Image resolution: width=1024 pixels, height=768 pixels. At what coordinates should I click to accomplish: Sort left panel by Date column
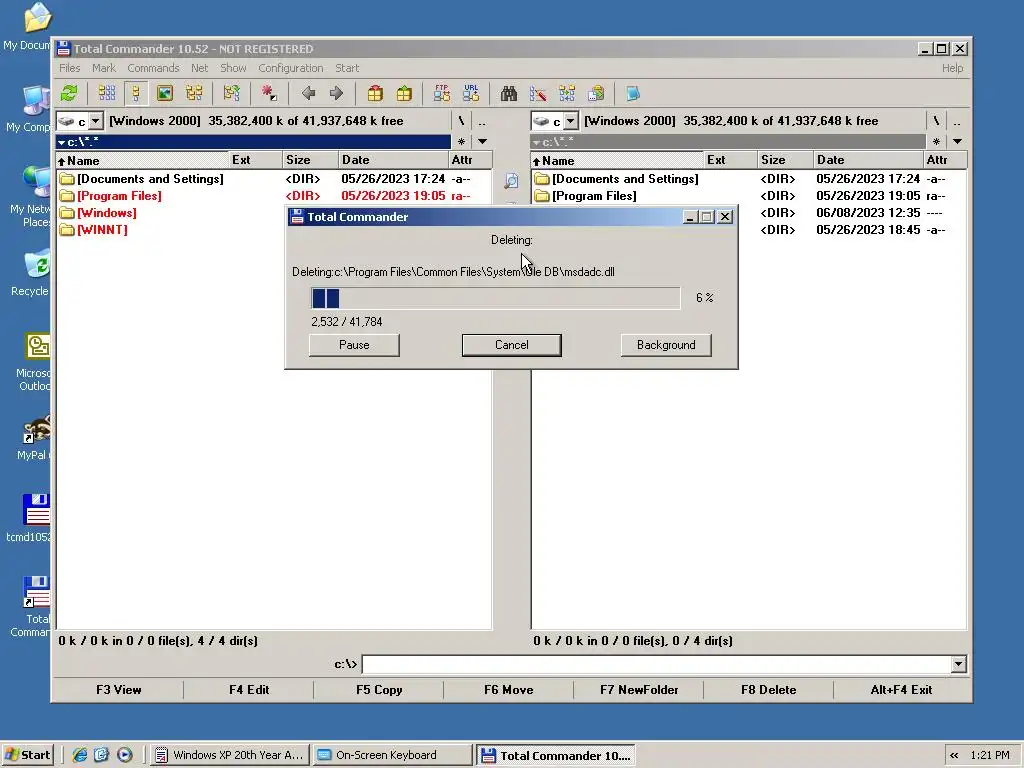pyautogui.click(x=393, y=160)
